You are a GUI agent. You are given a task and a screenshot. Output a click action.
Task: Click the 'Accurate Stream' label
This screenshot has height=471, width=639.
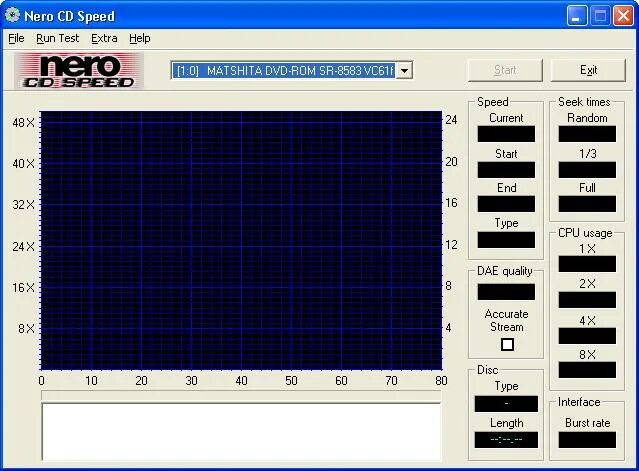[506, 320]
